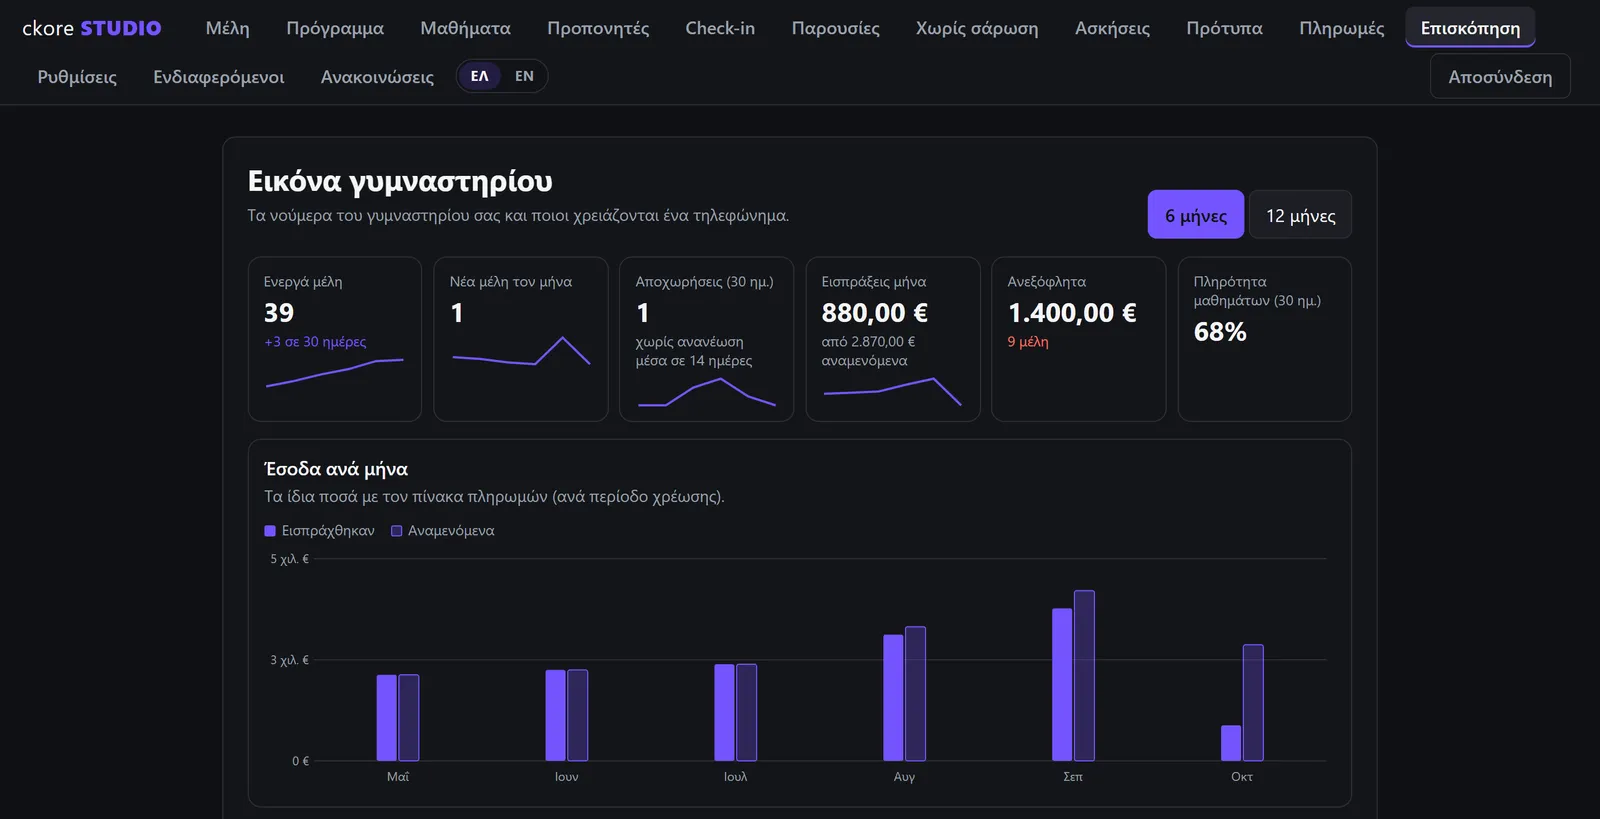
Task: Open the Ανεξόφλητα card
Action: tap(1079, 339)
